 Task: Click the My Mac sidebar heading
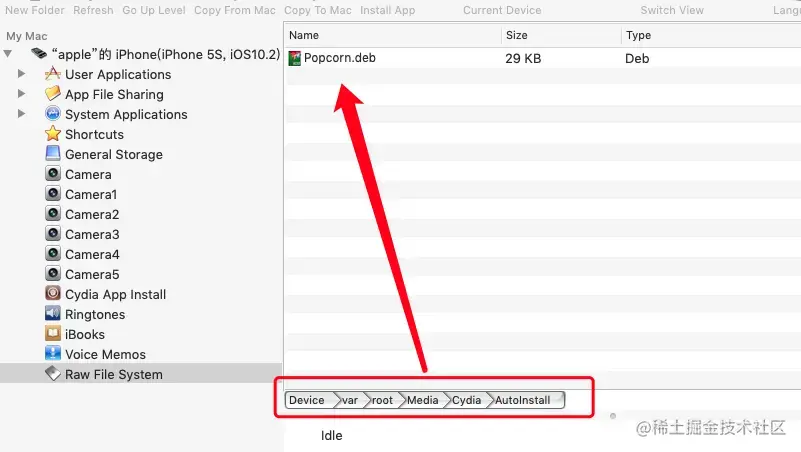pyautogui.click(x=27, y=36)
